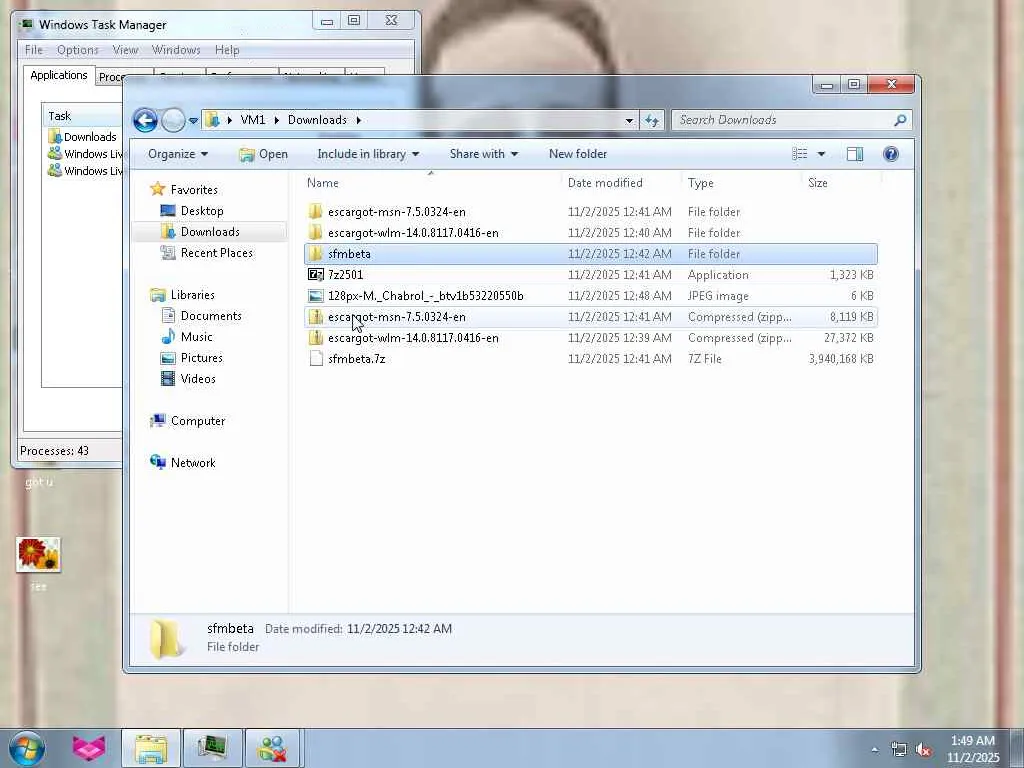Screen dimensions: 1024x768
Task: Select the sfmbeta folder row
Action: (x=591, y=254)
